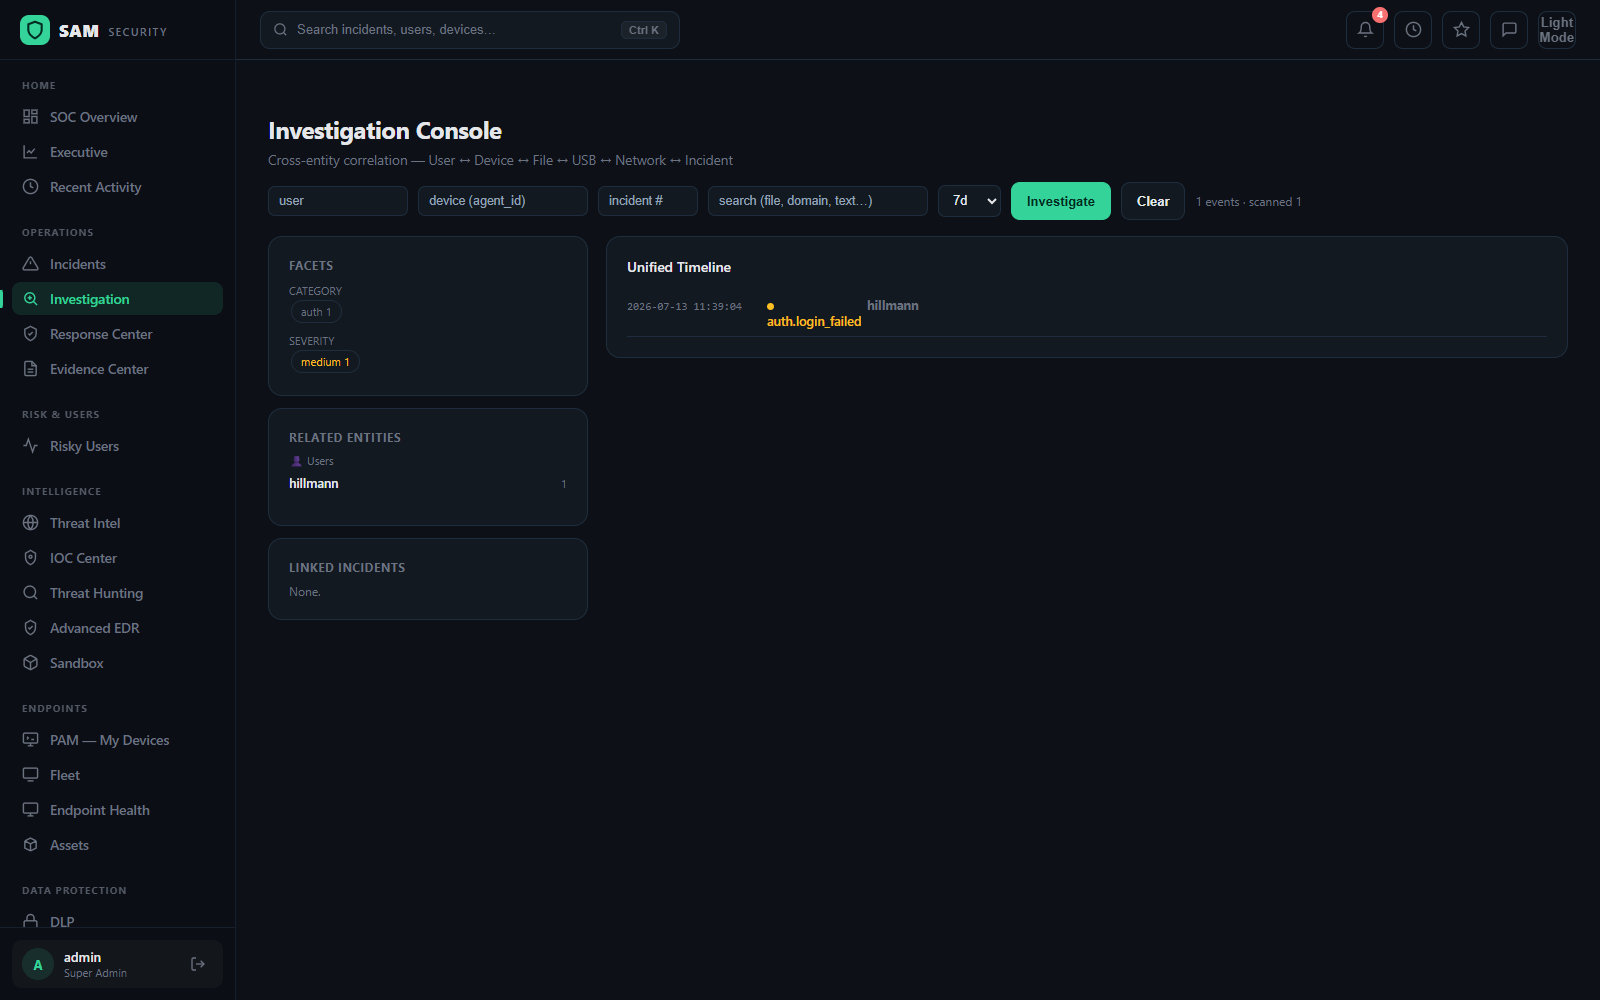Click the DLP lock icon

point(31,921)
